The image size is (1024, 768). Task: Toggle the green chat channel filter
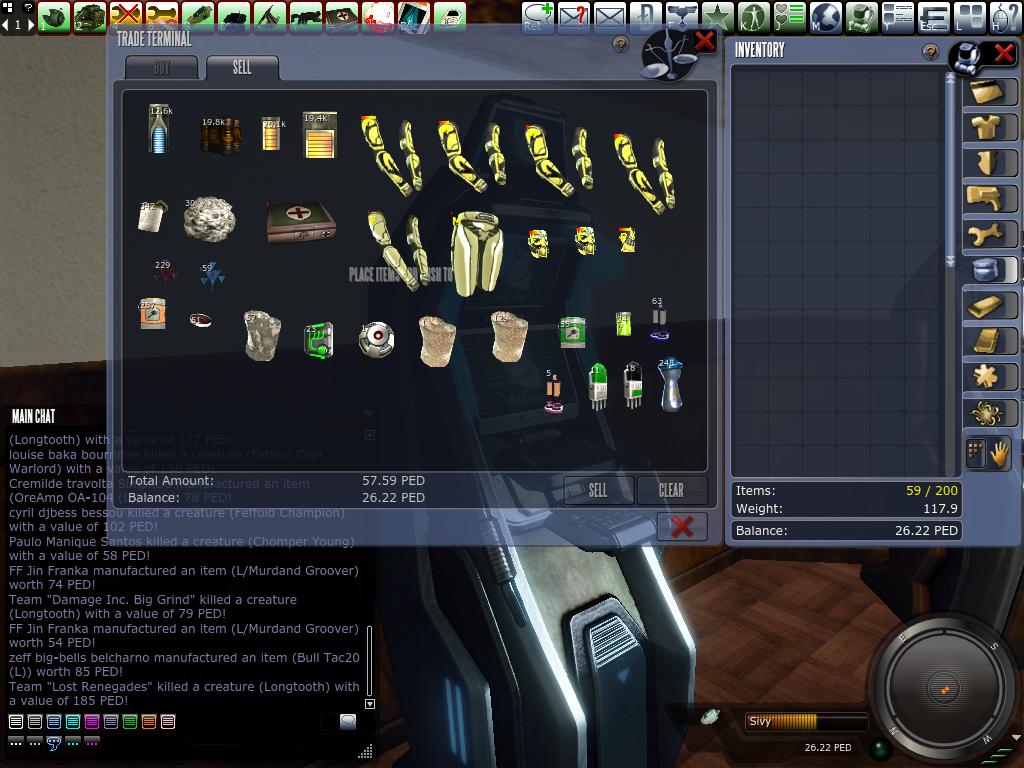[x=130, y=722]
